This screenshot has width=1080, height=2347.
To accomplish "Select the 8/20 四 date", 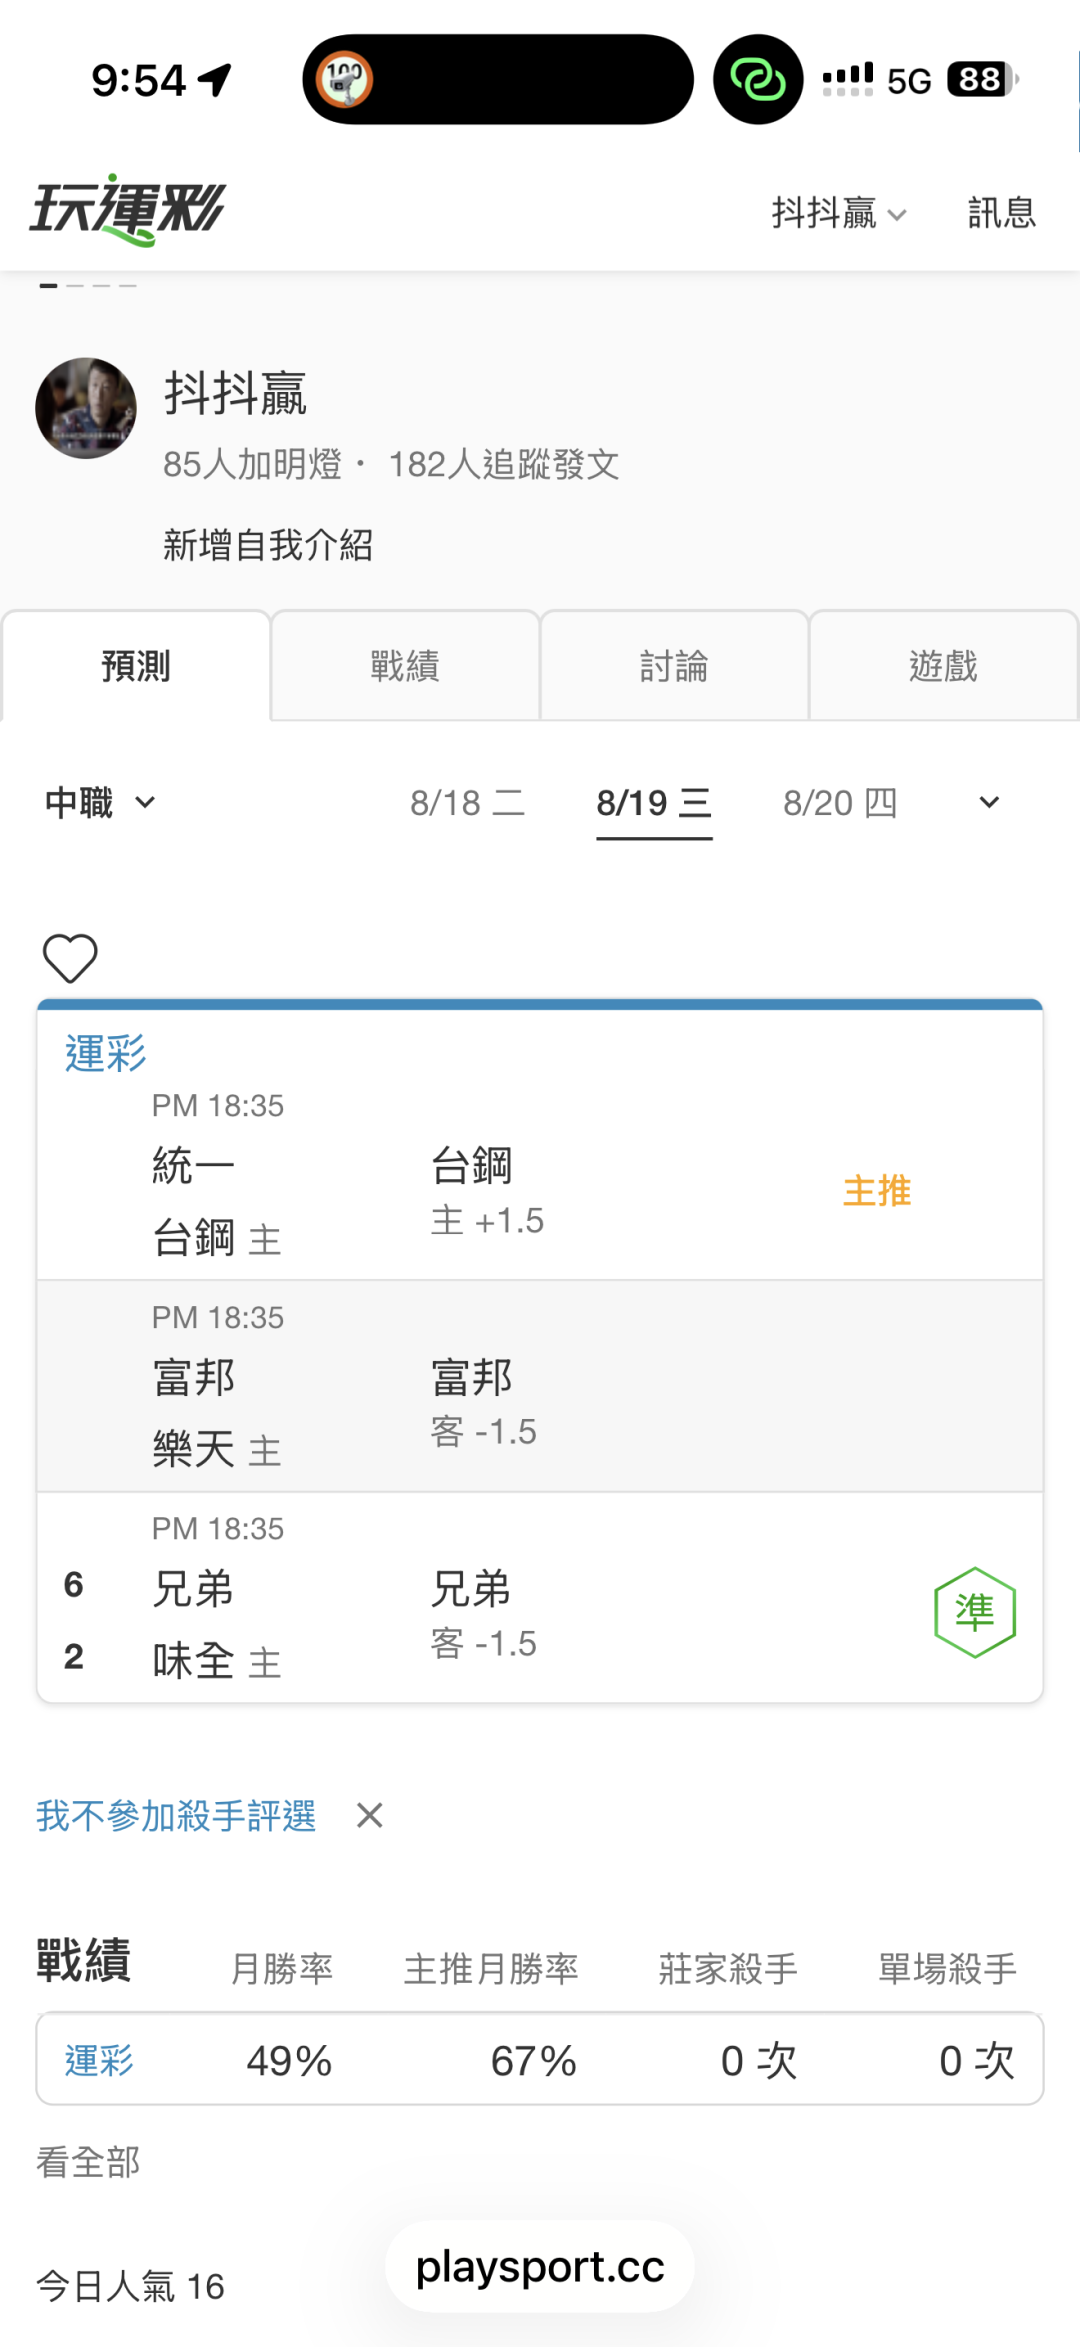I will pos(840,803).
